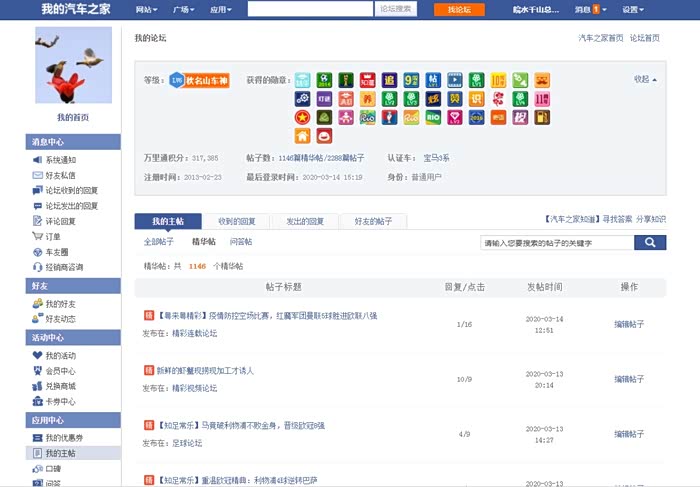This screenshot has height=487, width=700.
Task: Collapse the medals panel with 收起
Action: coord(645,79)
